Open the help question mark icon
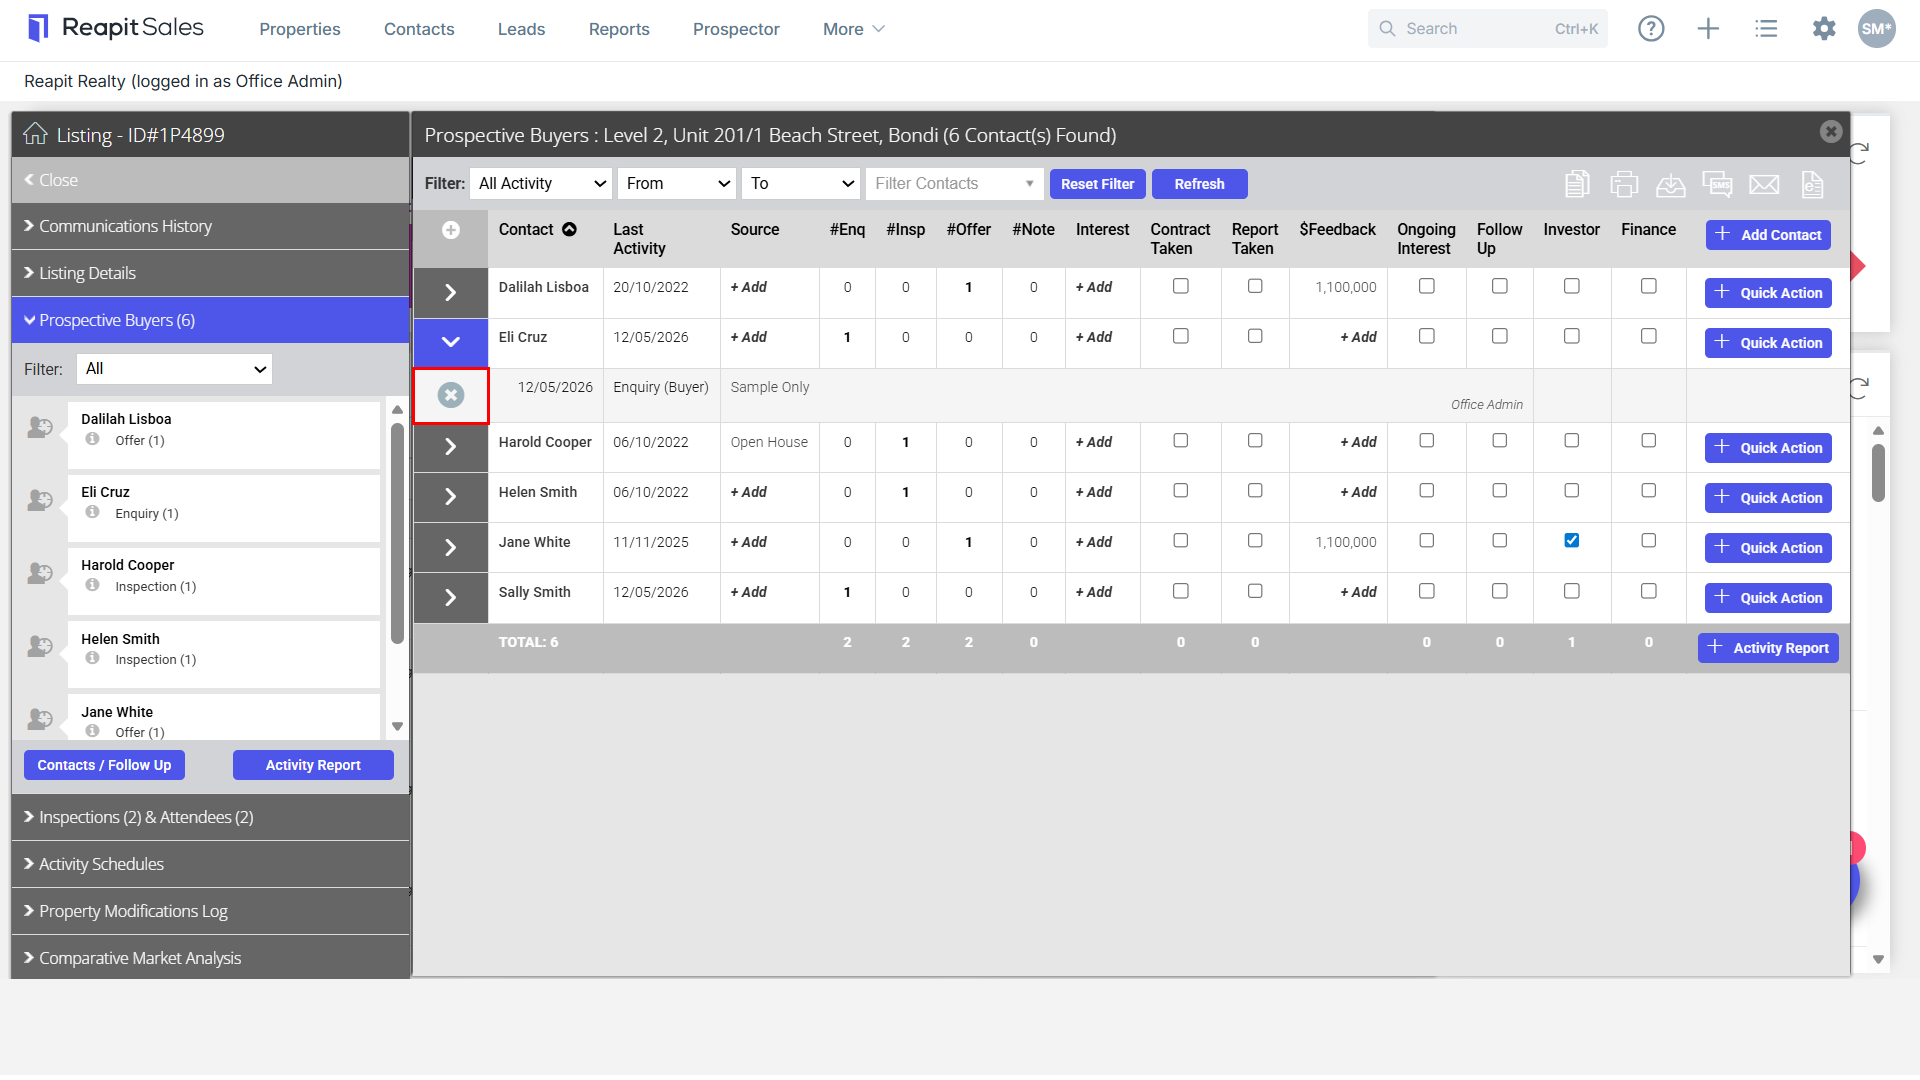Viewport: 1920px width, 1080px height. (x=1651, y=29)
